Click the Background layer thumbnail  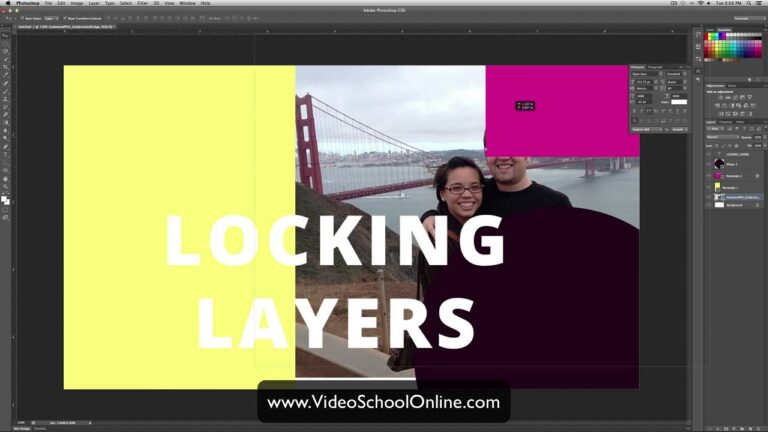click(x=719, y=205)
